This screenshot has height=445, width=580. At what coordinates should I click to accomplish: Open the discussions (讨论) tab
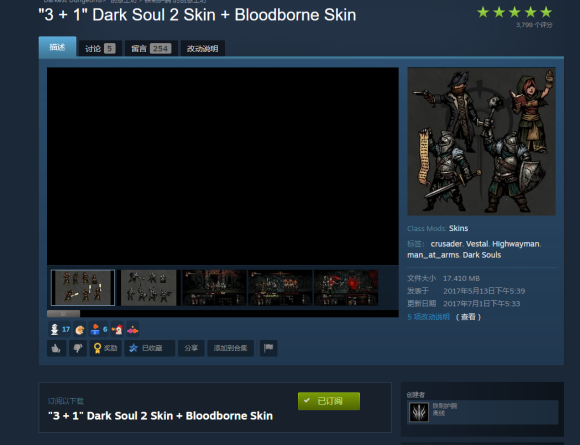pos(100,48)
